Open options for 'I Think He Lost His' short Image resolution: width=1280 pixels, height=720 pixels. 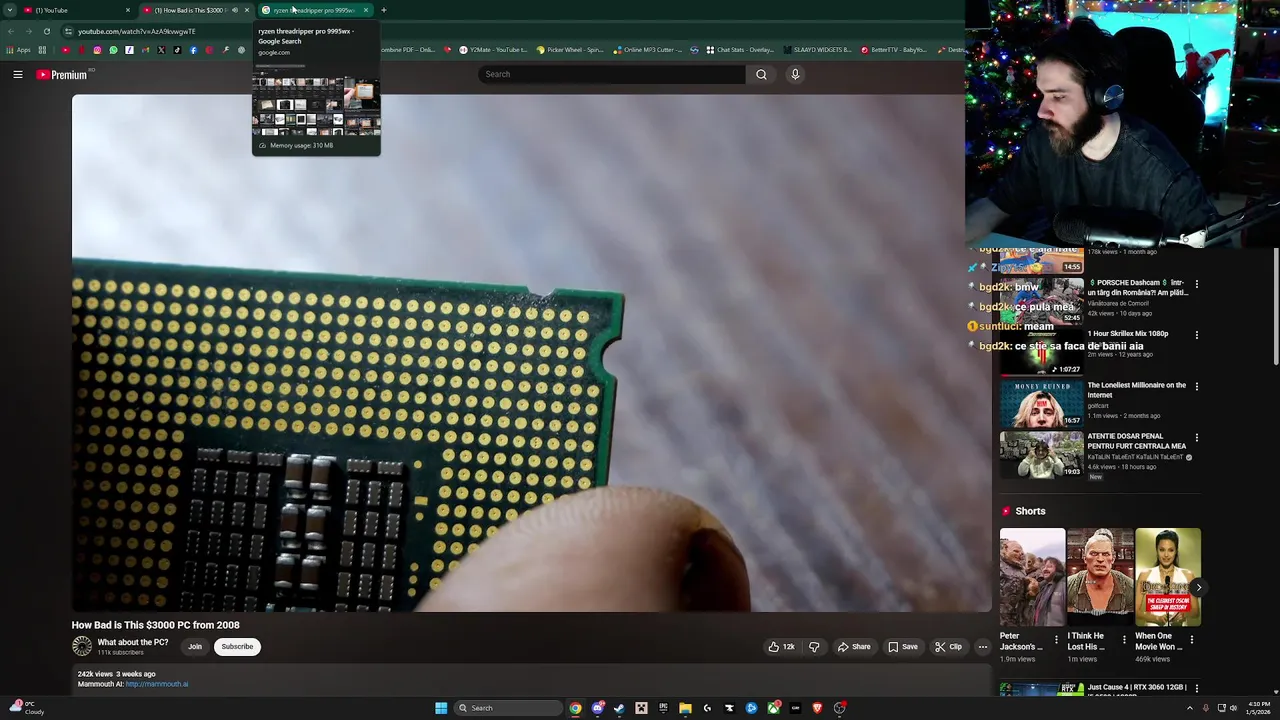click(1124, 638)
